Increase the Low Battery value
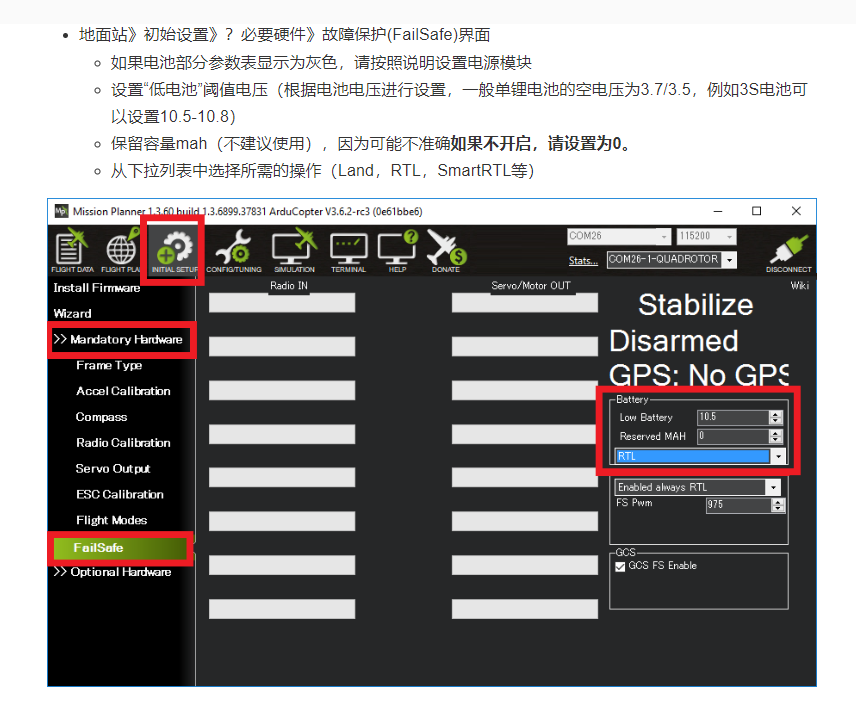 (x=776, y=414)
